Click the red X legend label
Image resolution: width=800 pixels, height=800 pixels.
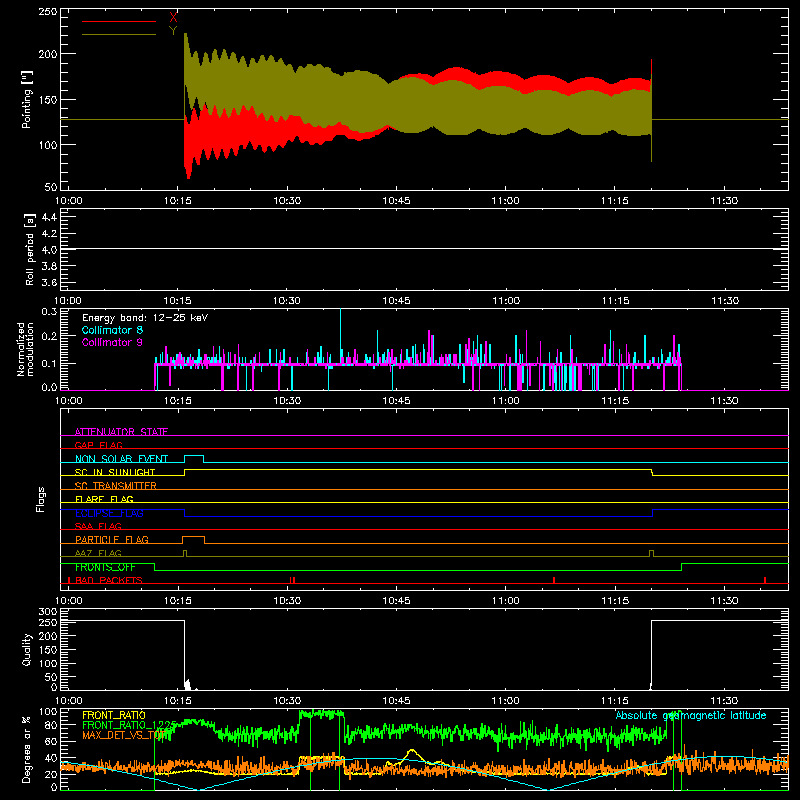coord(173,18)
